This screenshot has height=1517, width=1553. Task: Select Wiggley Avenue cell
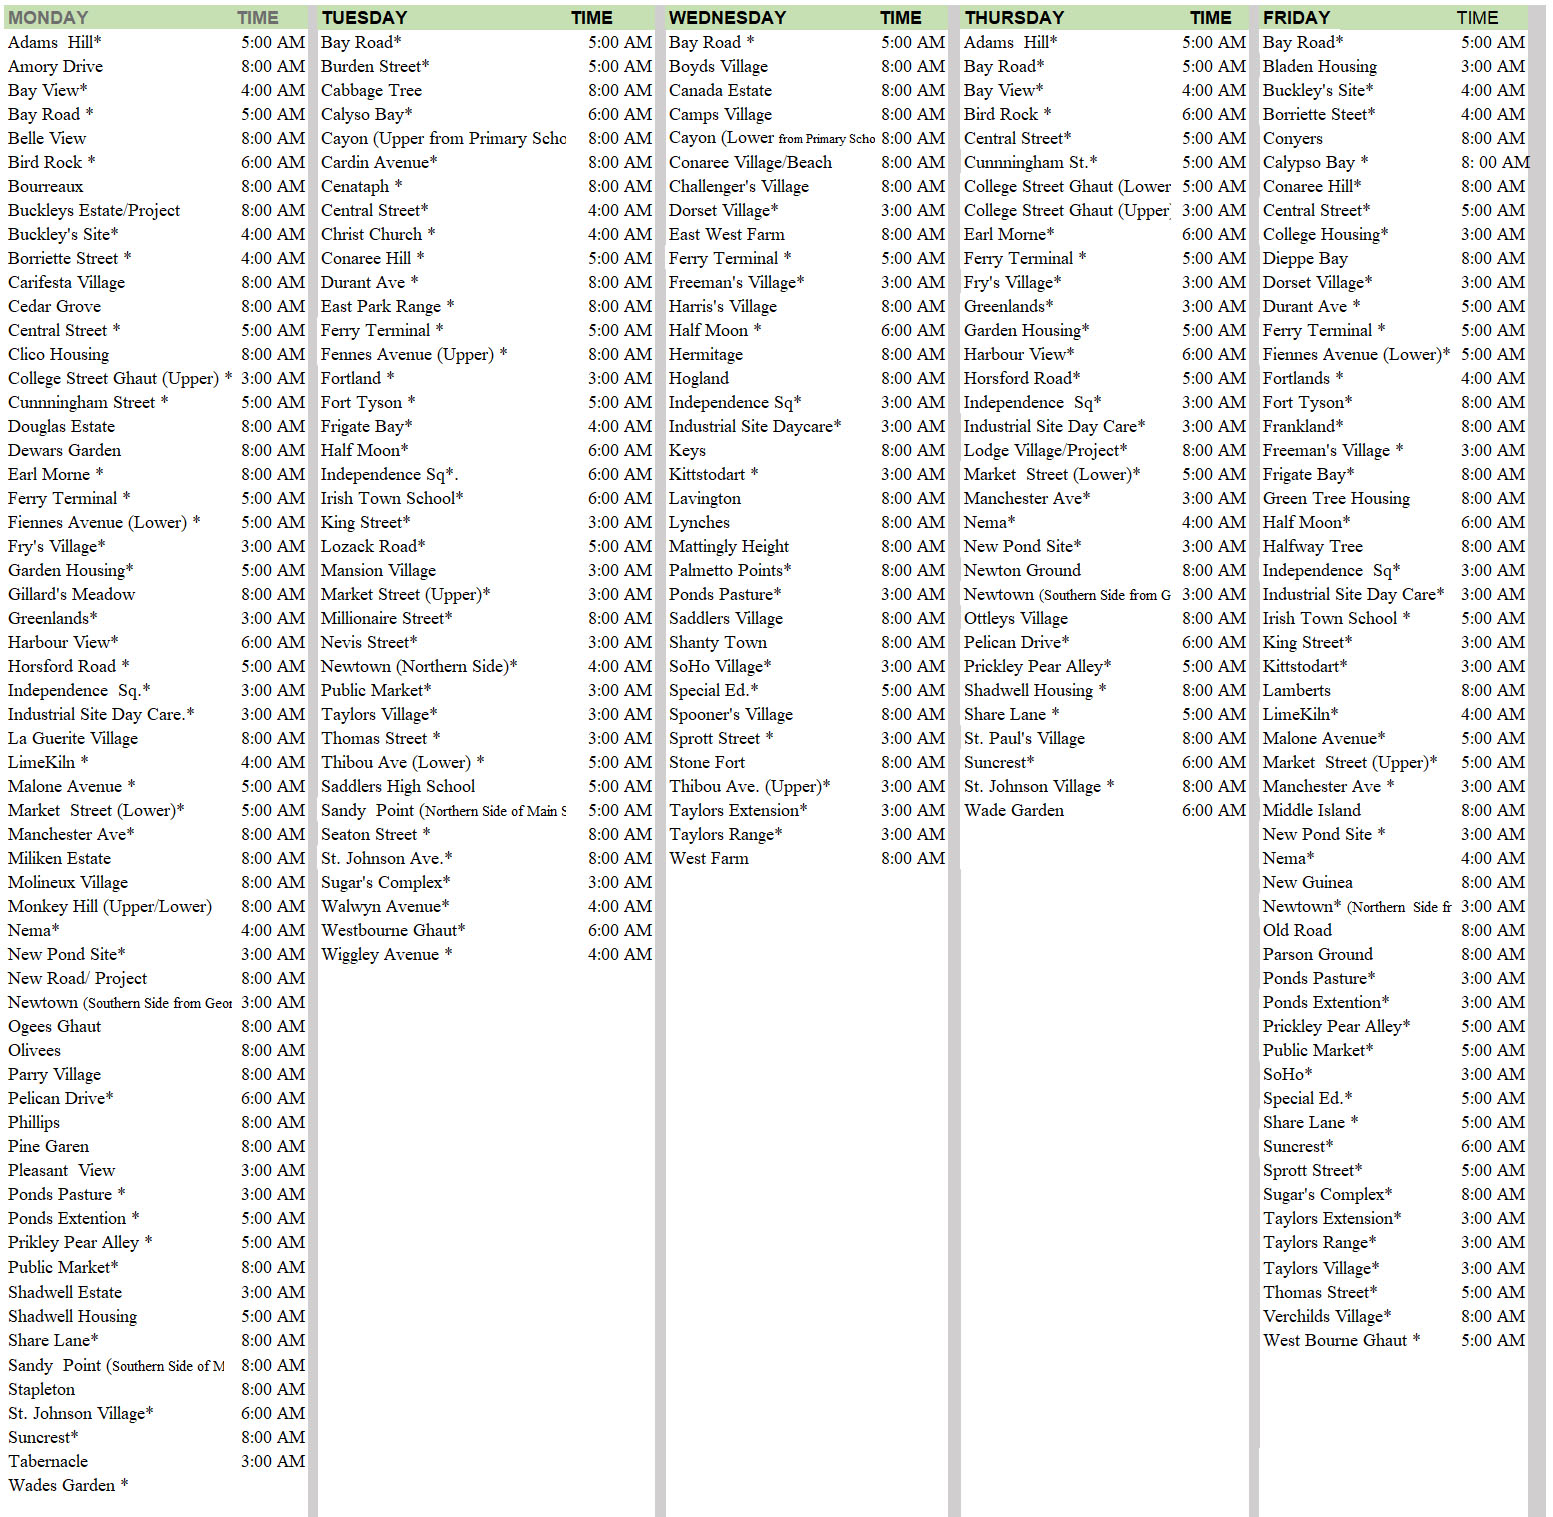click(x=386, y=954)
